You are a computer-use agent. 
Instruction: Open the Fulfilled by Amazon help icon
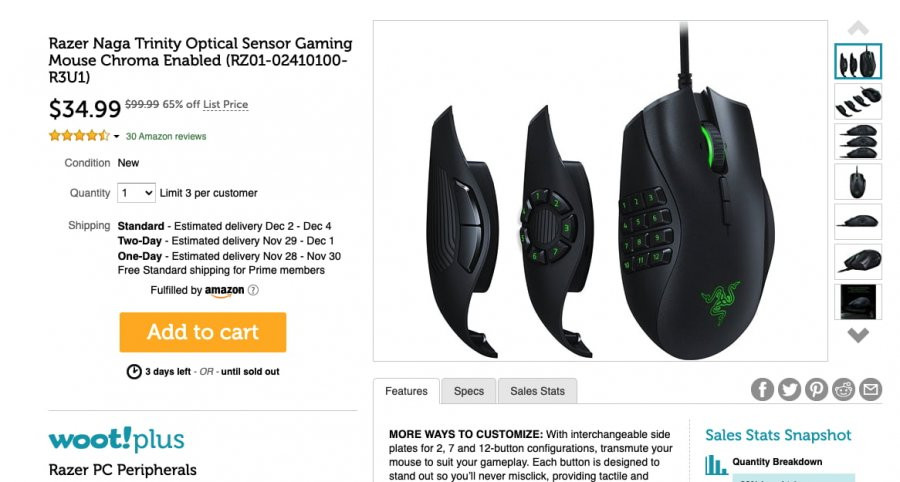click(x=253, y=290)
